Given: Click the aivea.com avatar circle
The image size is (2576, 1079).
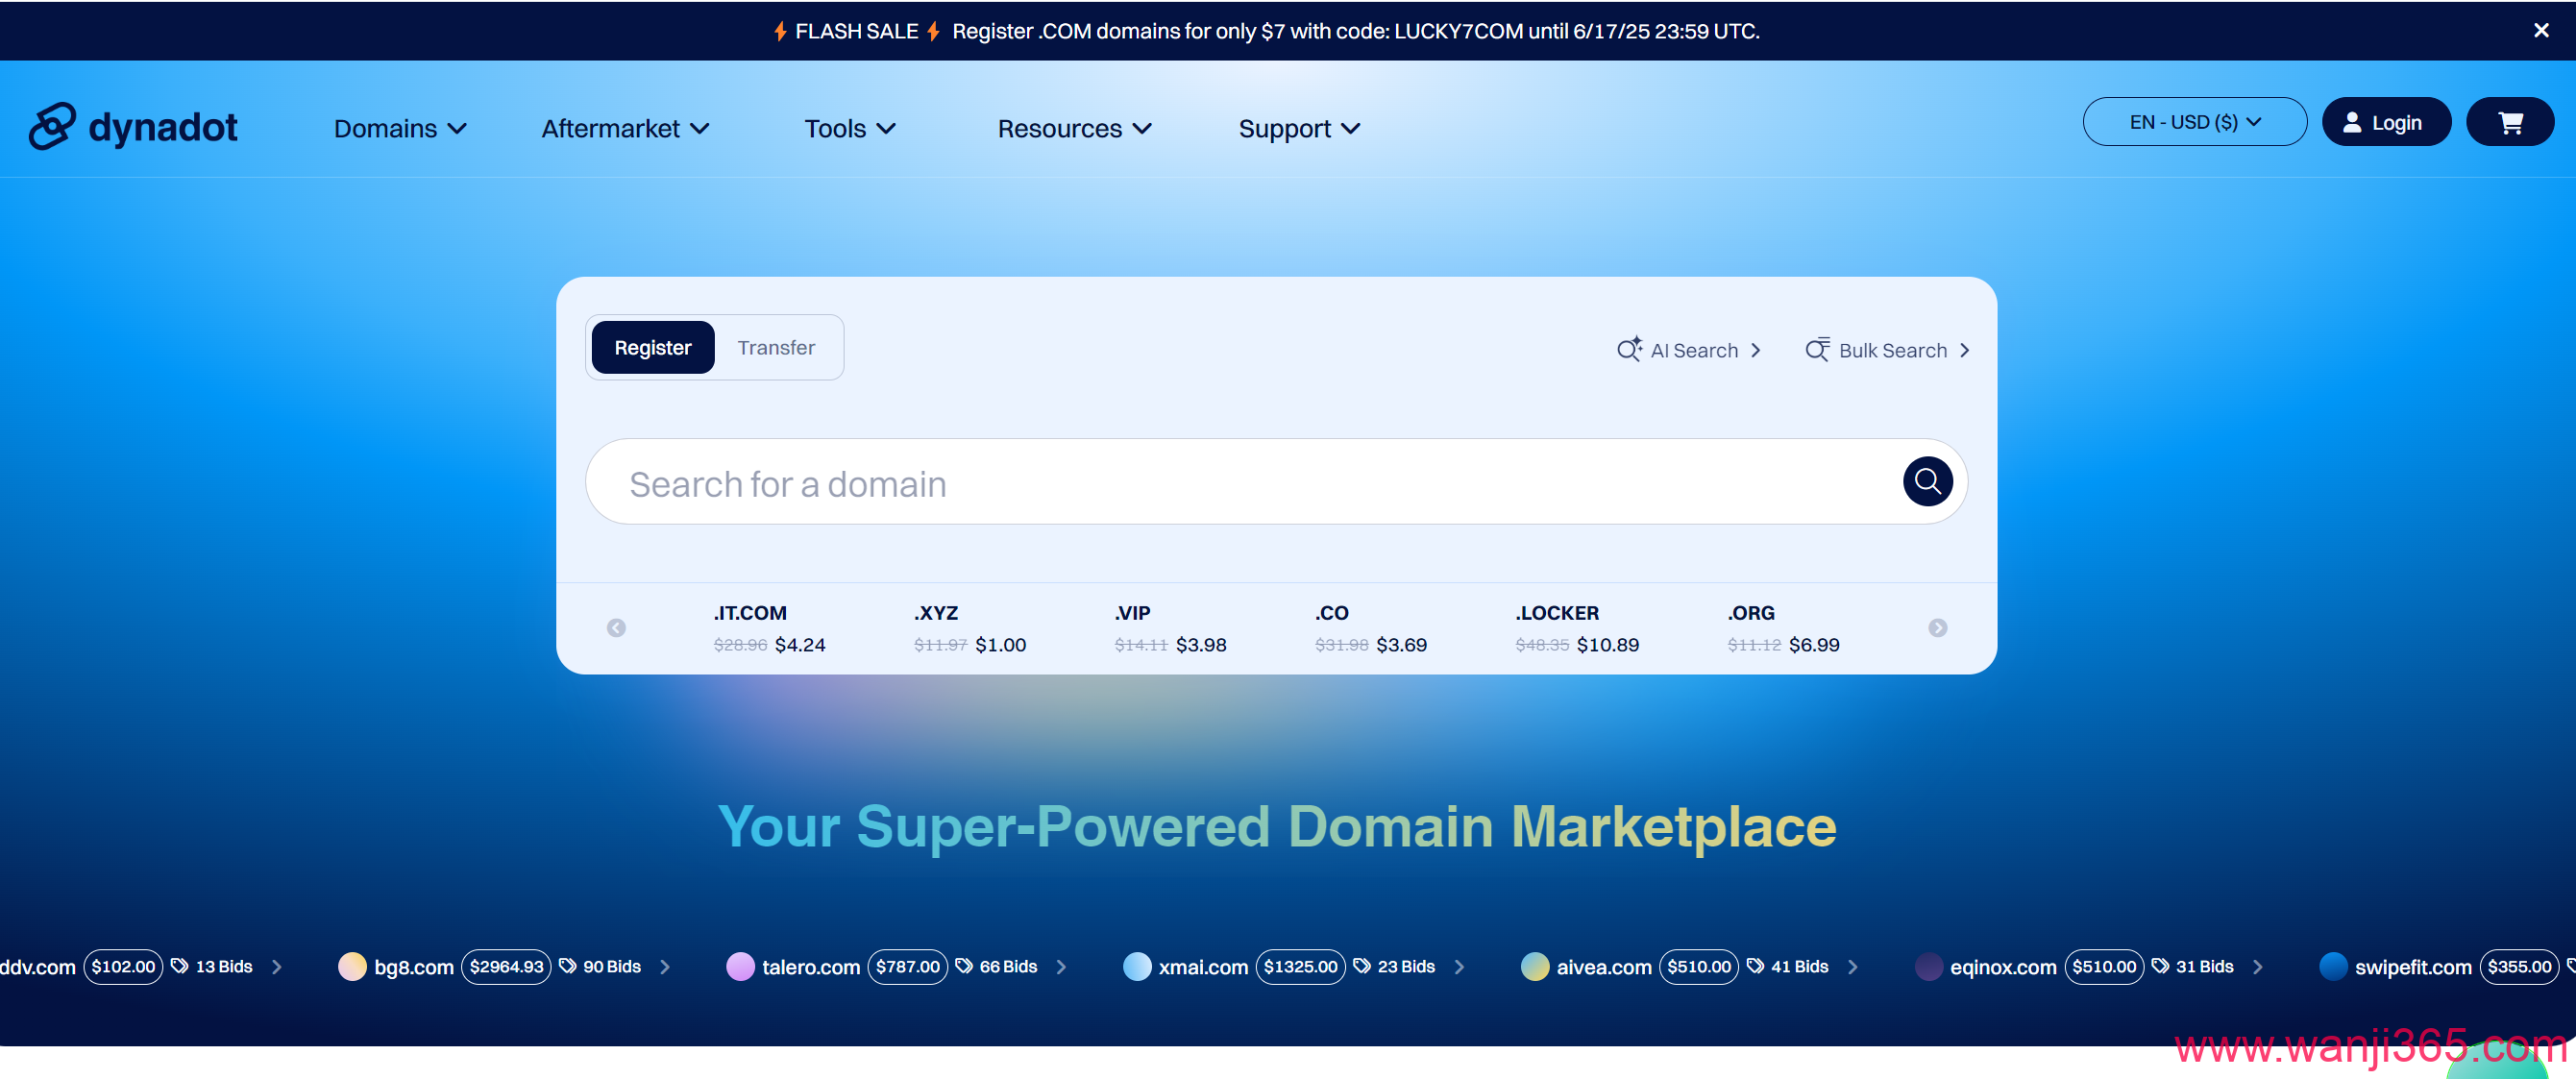Looking at the screenshot, I should pyautogui.click(x=1534, y=966).
